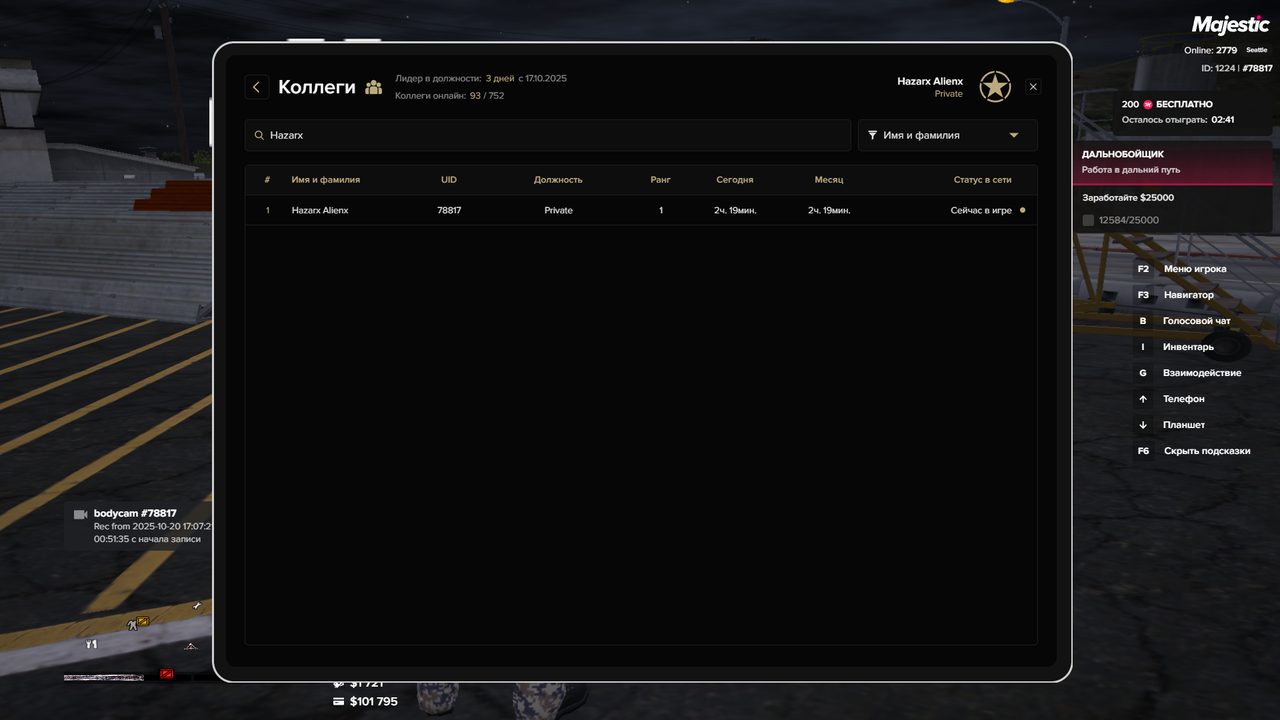The width and height of the screenshot is (1280, 720).
Task: Click the filter funnel icon
Action: [873, 135]
